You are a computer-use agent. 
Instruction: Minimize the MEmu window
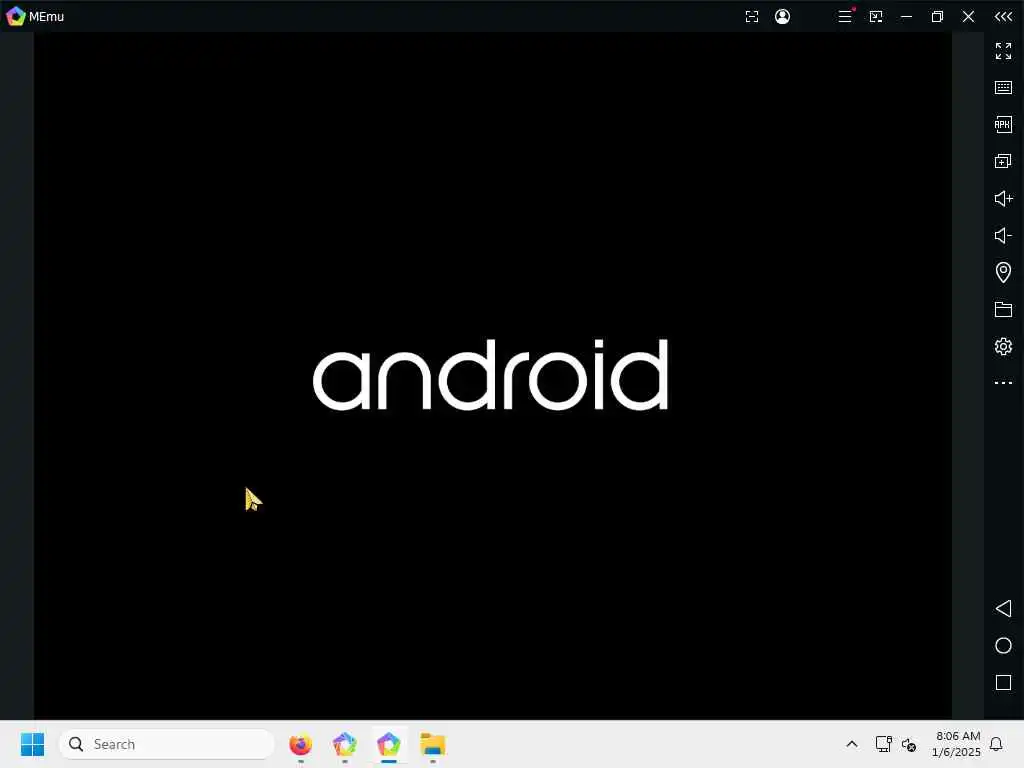pos(906,16)
